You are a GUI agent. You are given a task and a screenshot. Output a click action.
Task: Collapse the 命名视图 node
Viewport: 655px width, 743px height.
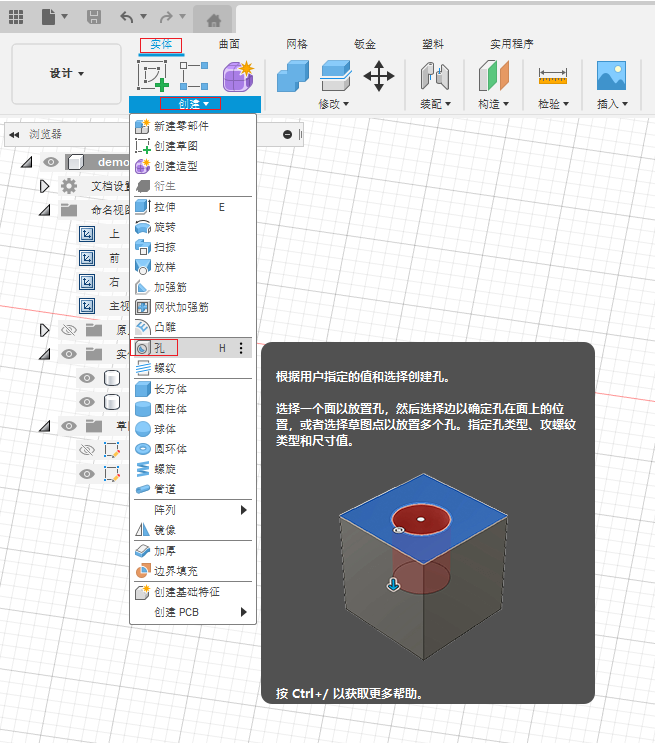click(x=45, y=210)
